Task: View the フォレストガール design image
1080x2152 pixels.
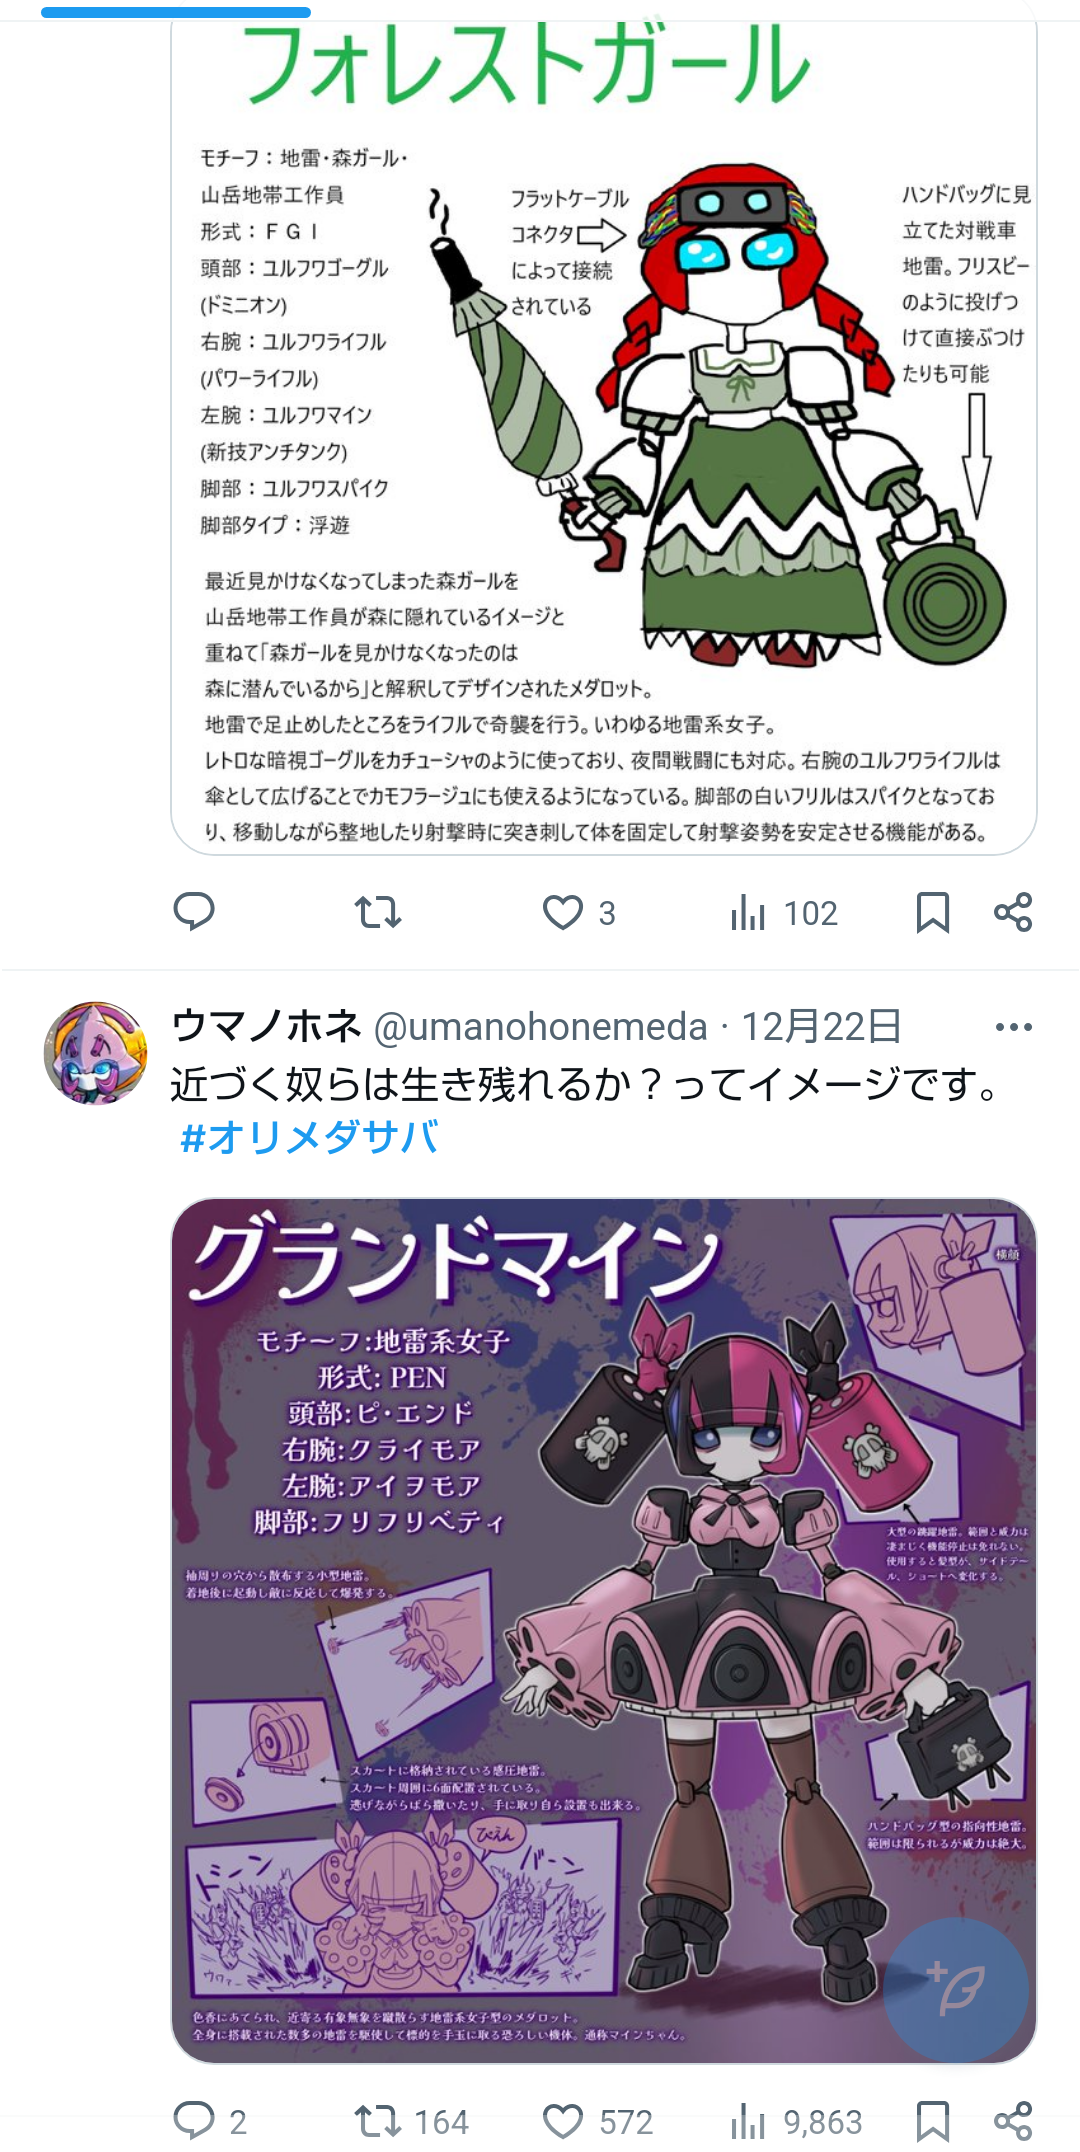Action: 604,432
